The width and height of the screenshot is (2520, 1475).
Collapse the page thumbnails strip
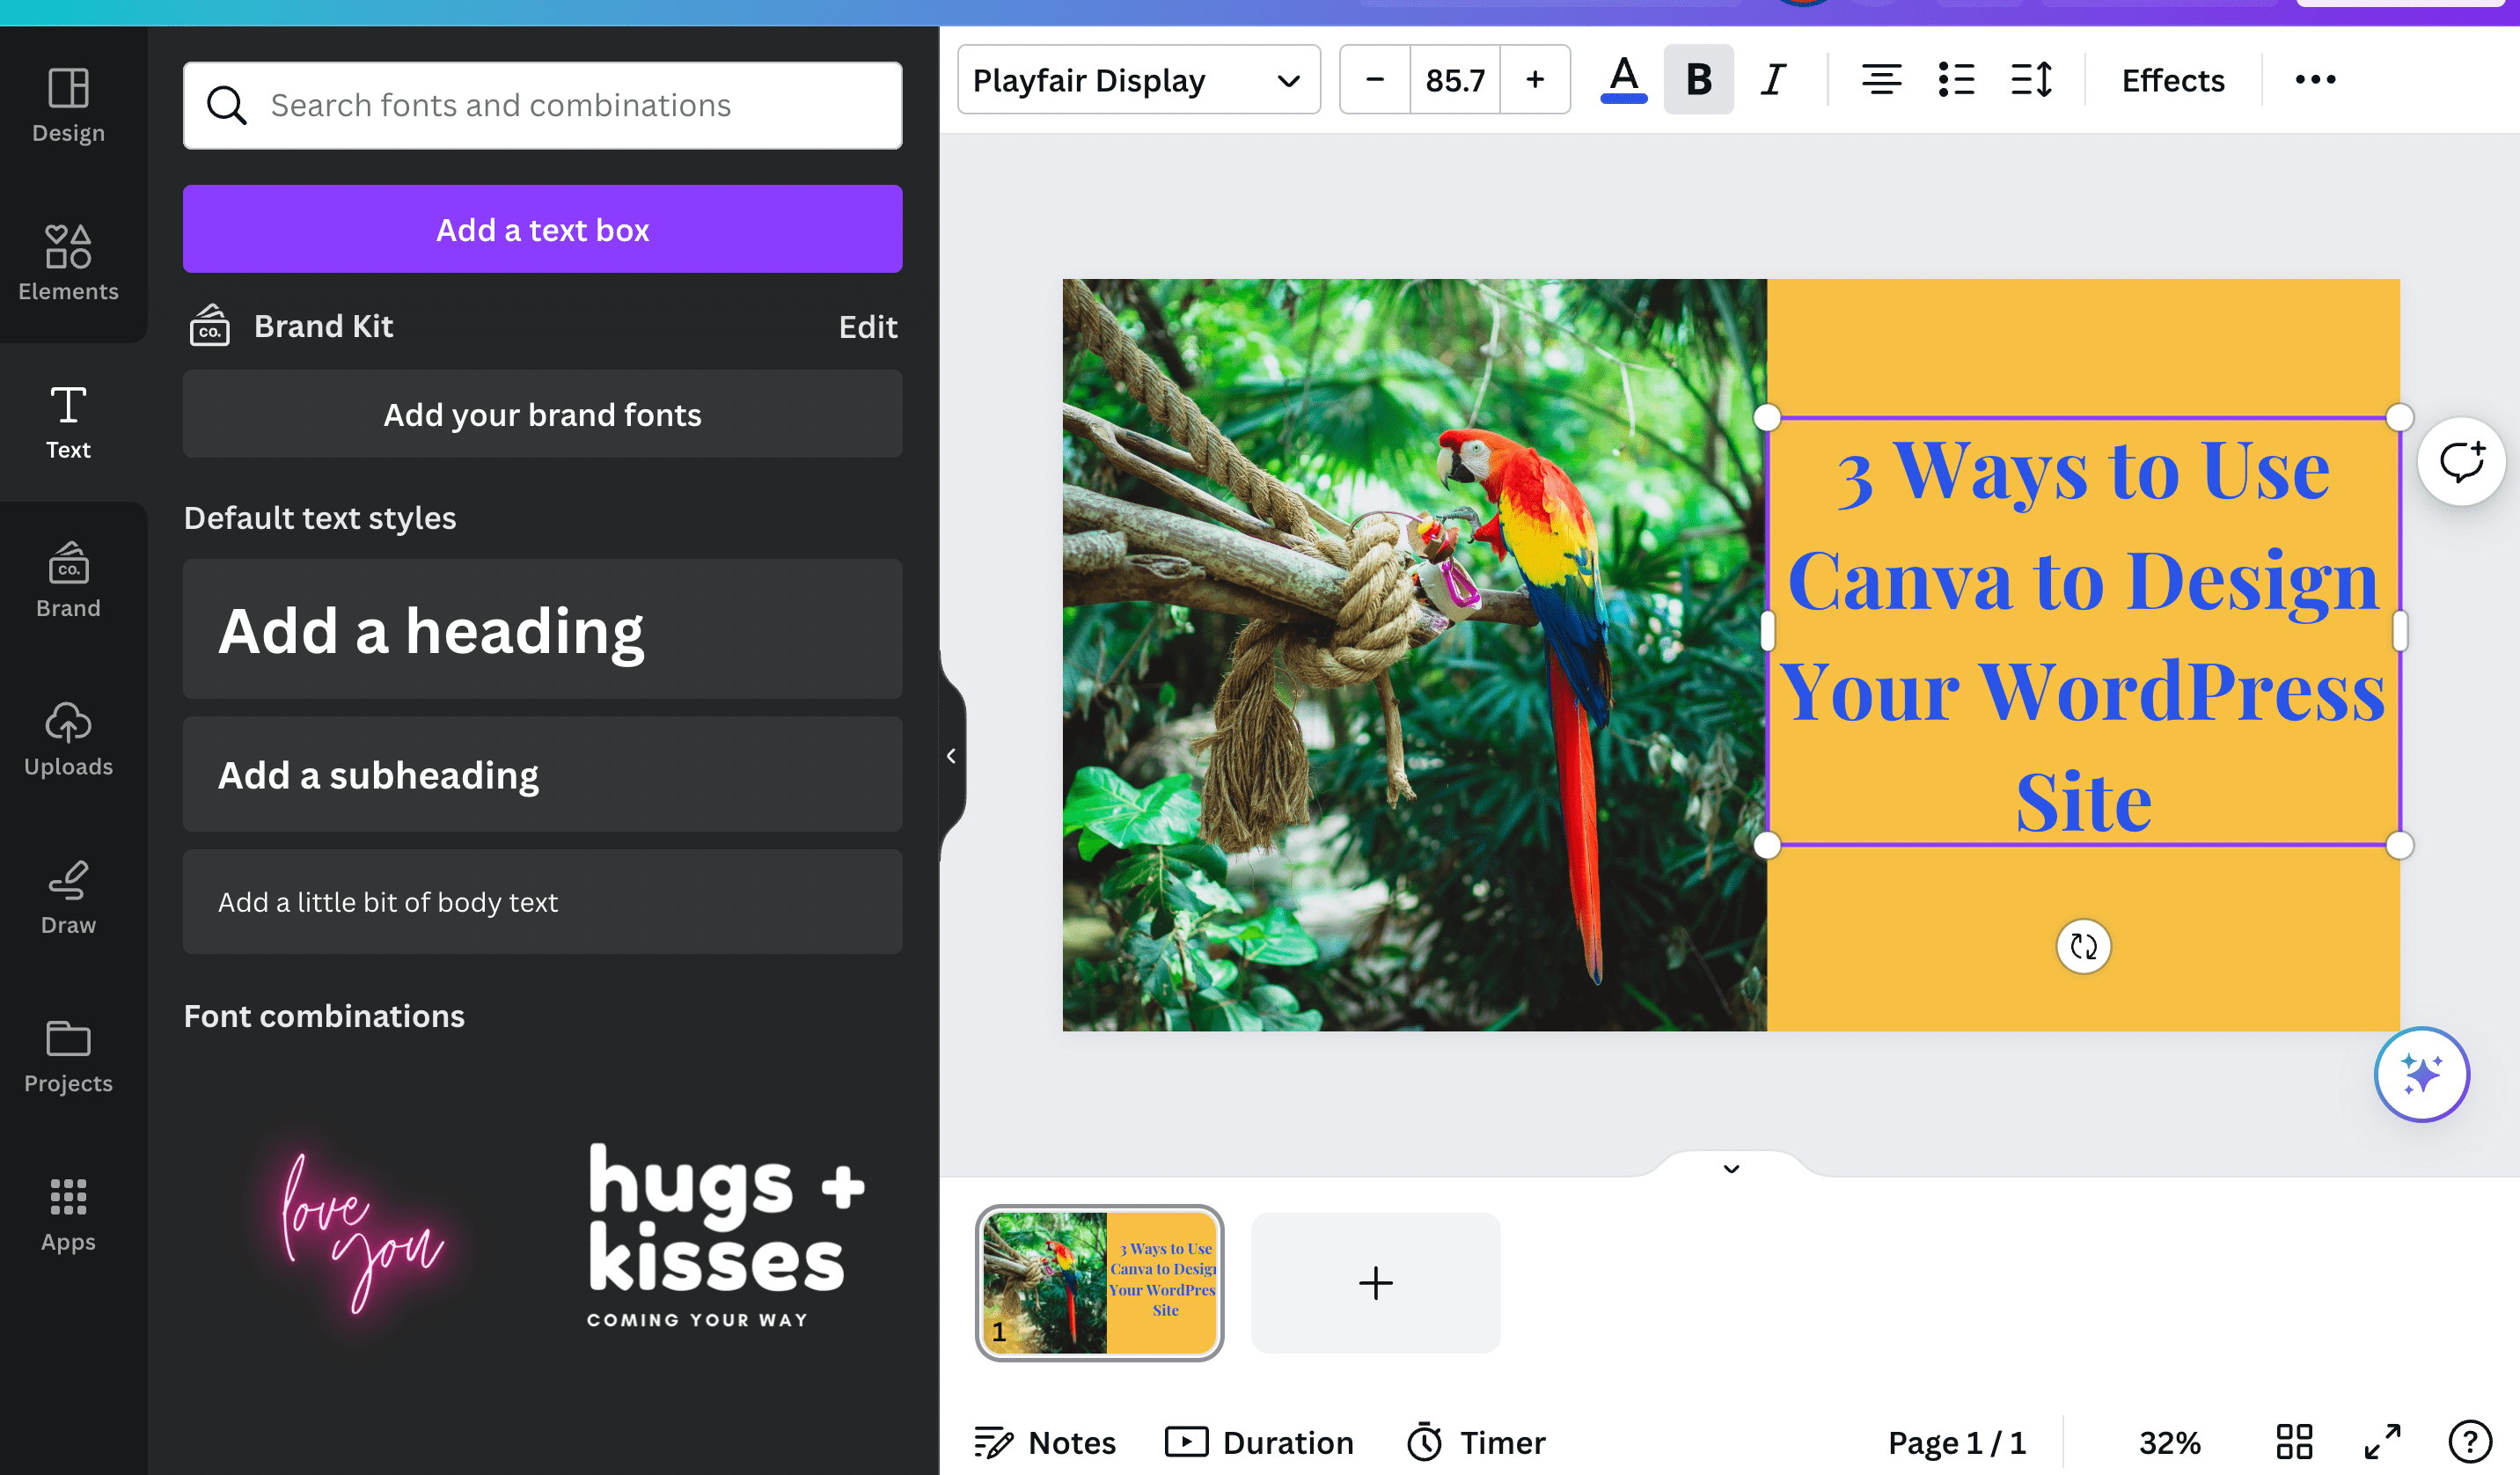(x=1729, y=1168)
